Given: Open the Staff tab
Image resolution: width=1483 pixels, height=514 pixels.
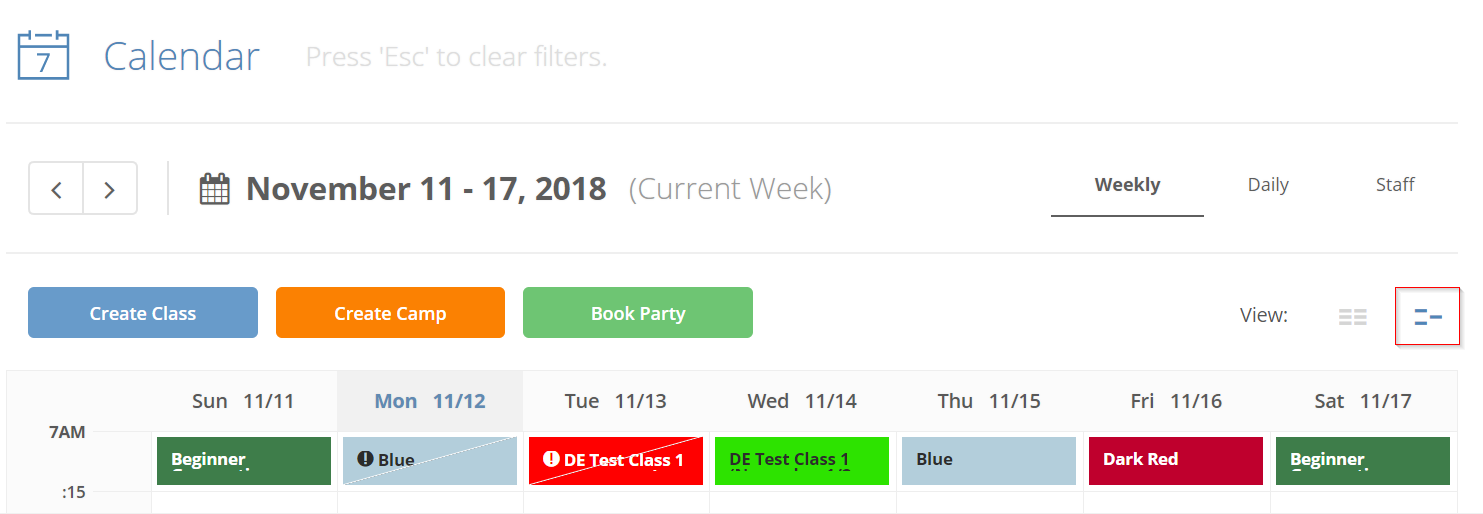Looking at the screenshot, I should point(1395,185).
